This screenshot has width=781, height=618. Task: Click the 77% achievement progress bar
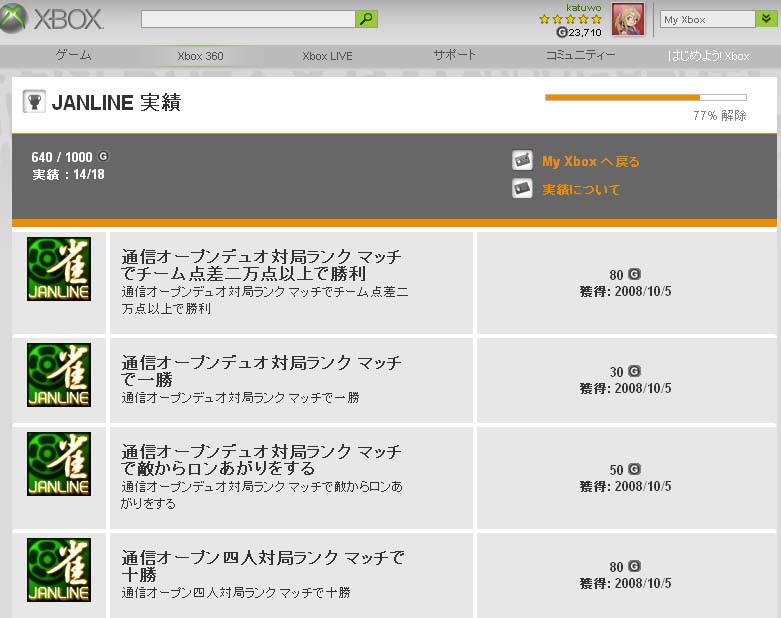point(646,98)
